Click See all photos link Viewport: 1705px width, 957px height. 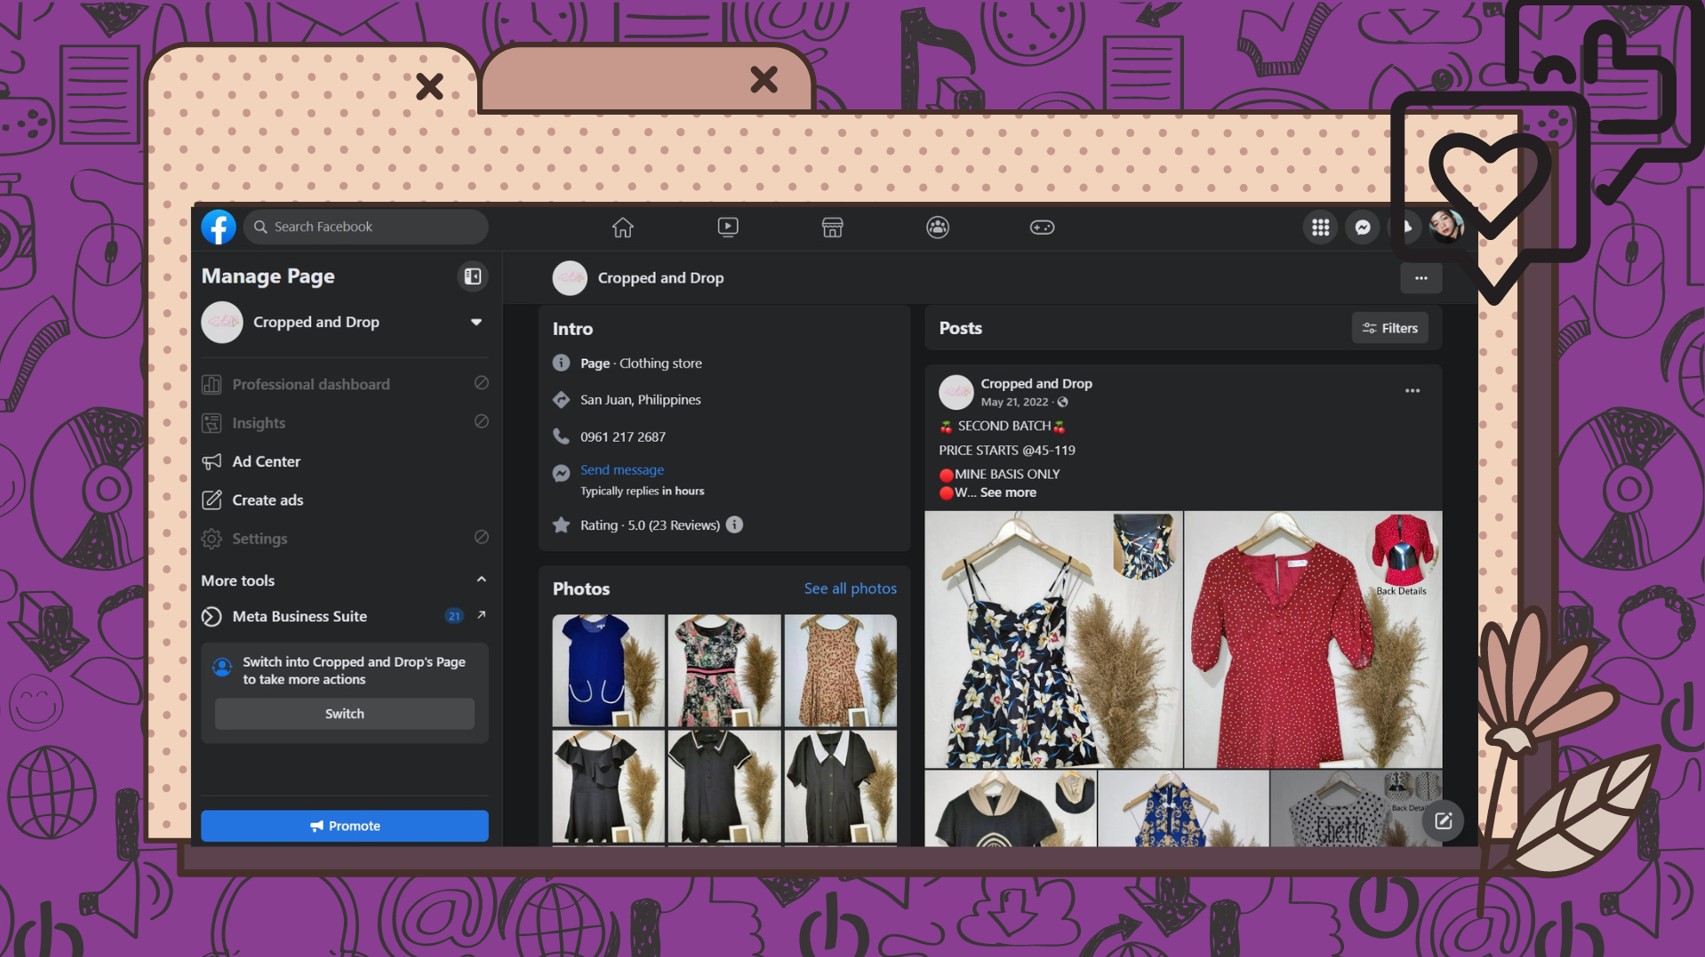(x=850, y=588)
